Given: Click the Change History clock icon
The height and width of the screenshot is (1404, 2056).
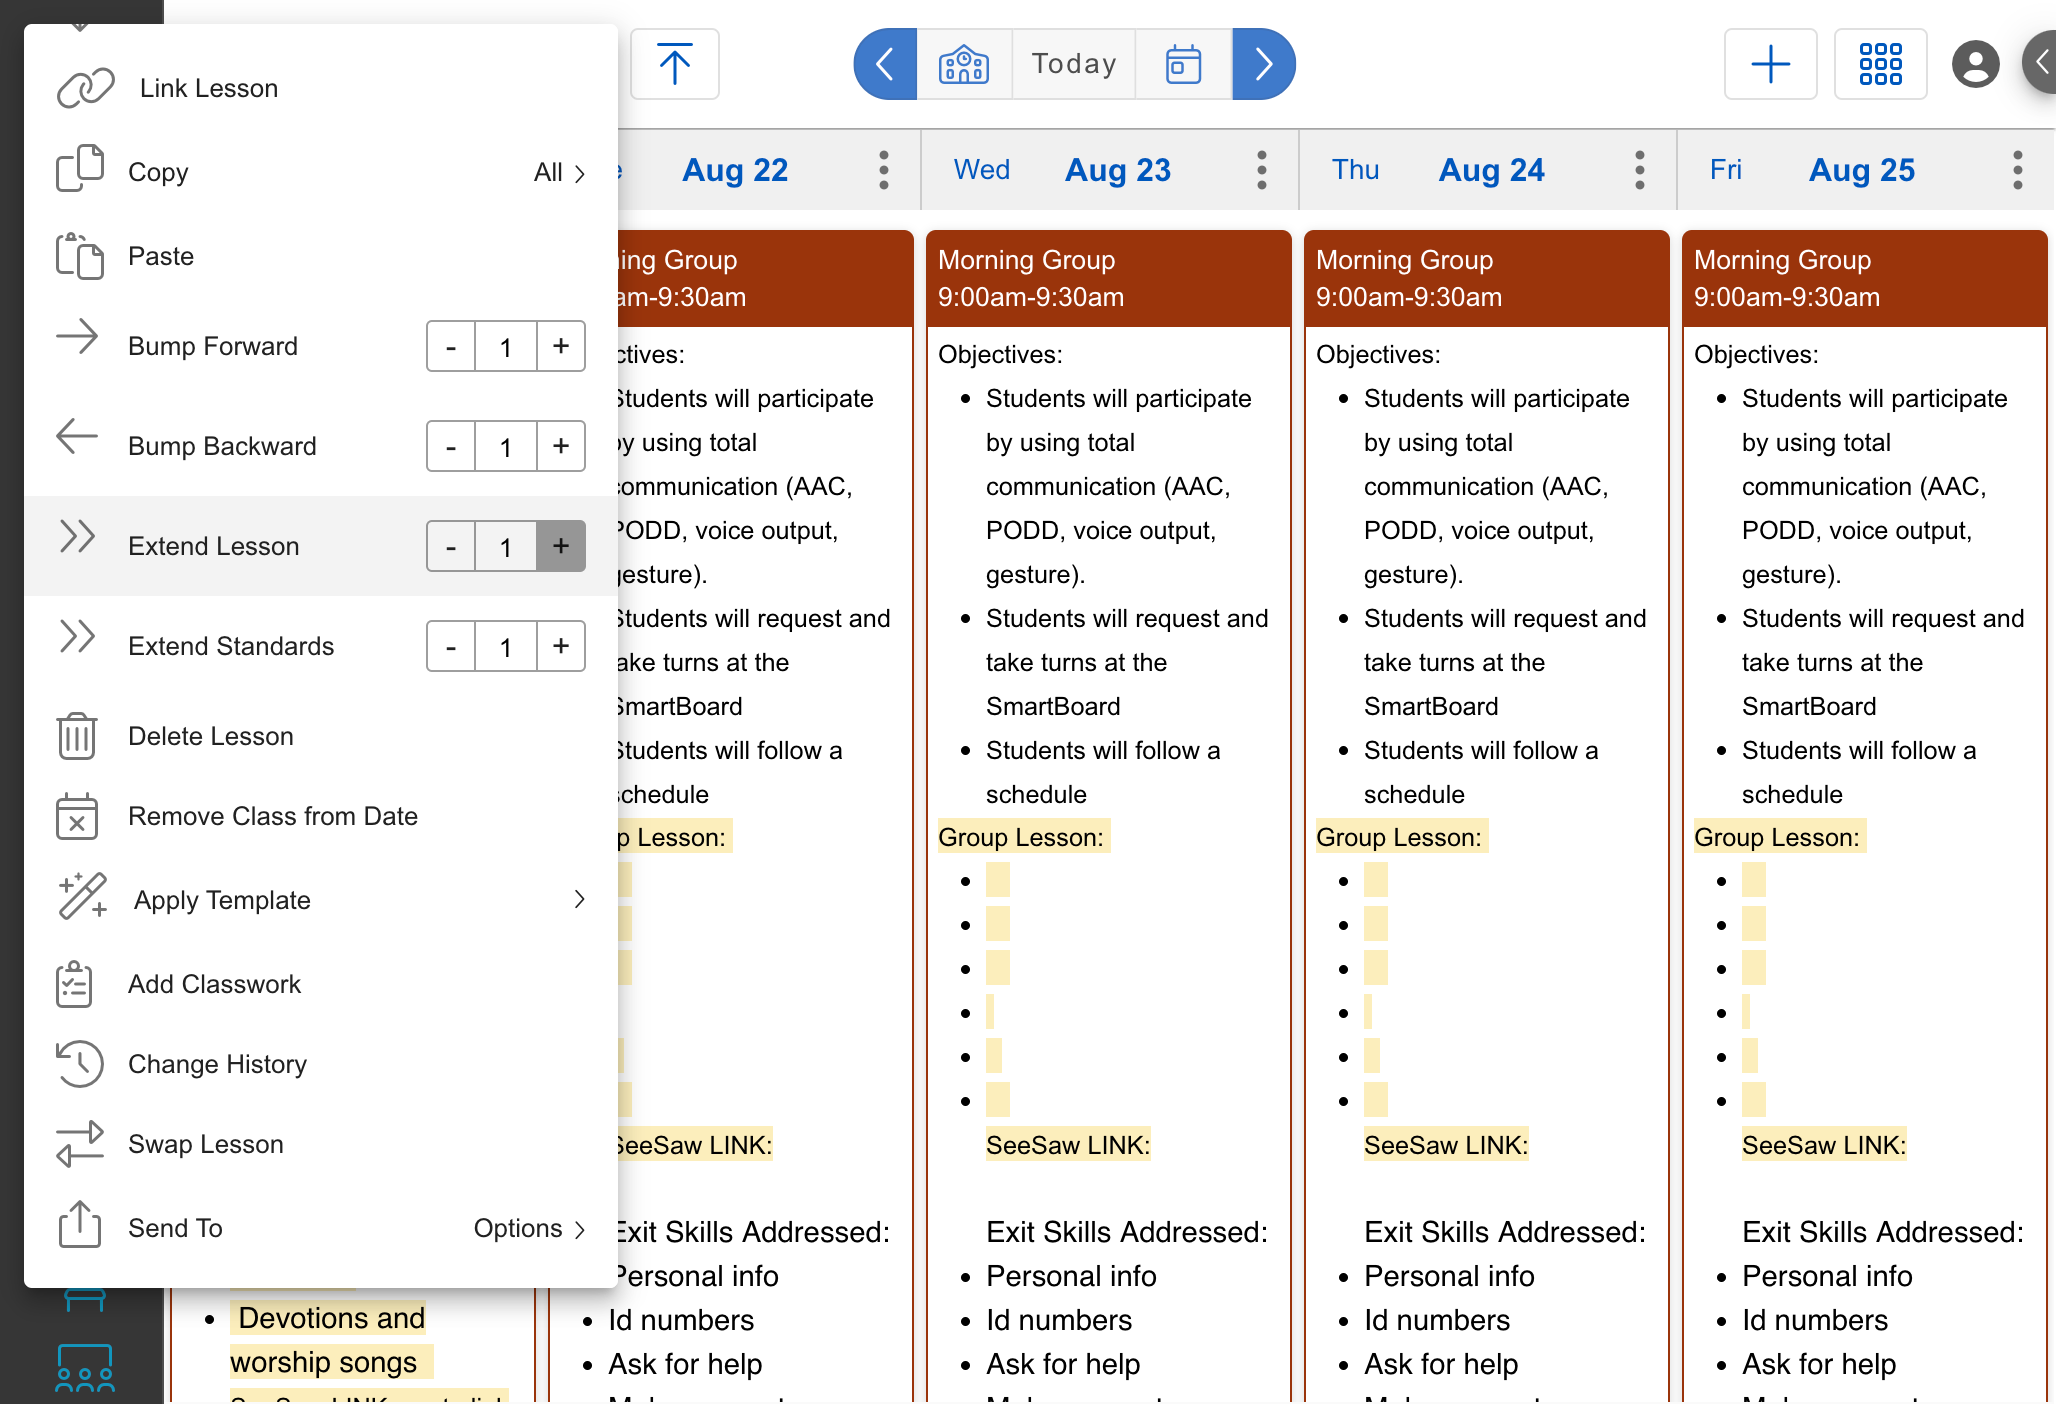Looking at the screenshot, I should point(79,1064).
